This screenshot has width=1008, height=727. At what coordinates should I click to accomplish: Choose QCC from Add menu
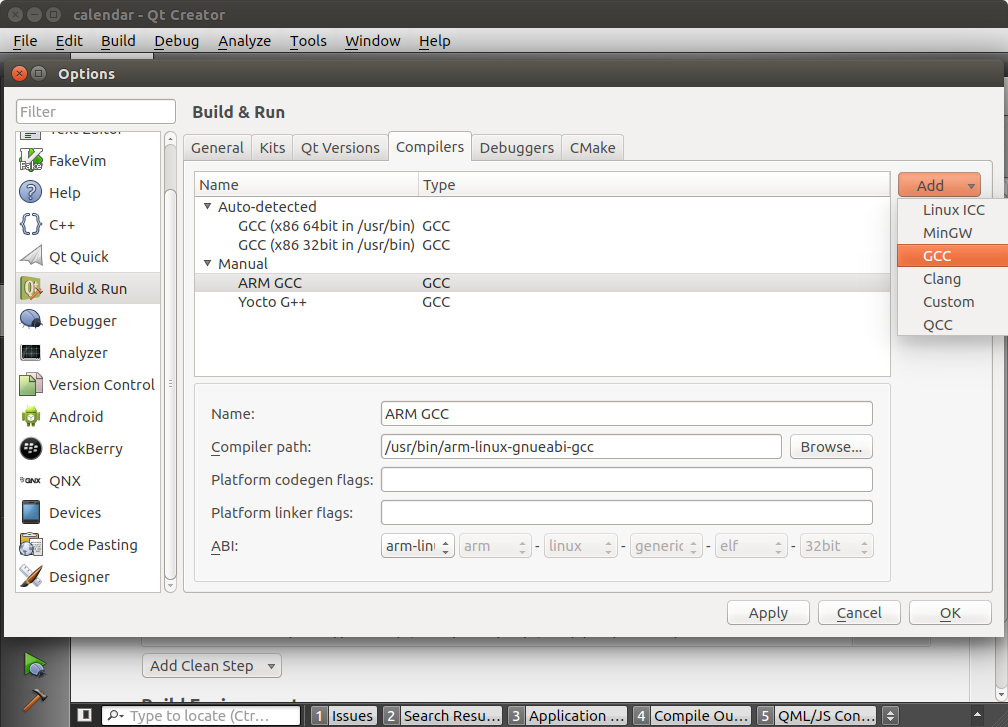[953, 325]
